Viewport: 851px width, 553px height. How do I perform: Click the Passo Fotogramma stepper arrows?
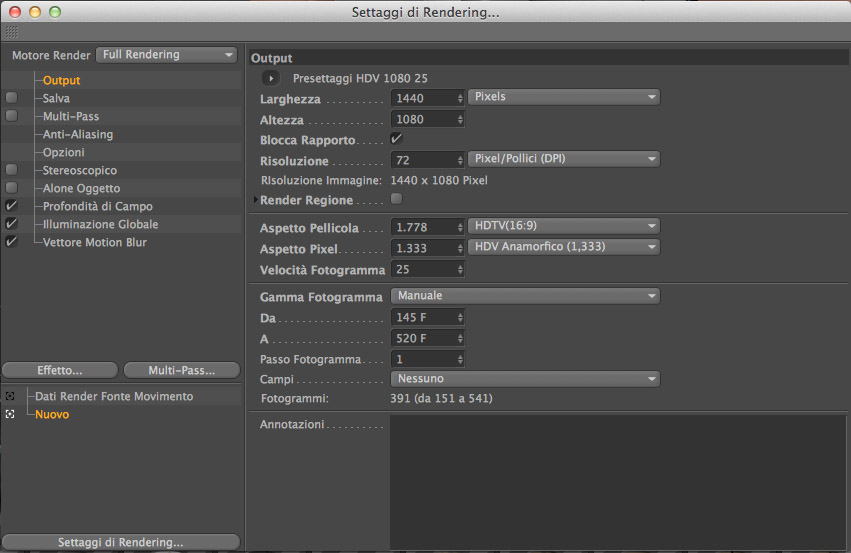(460, 359)
